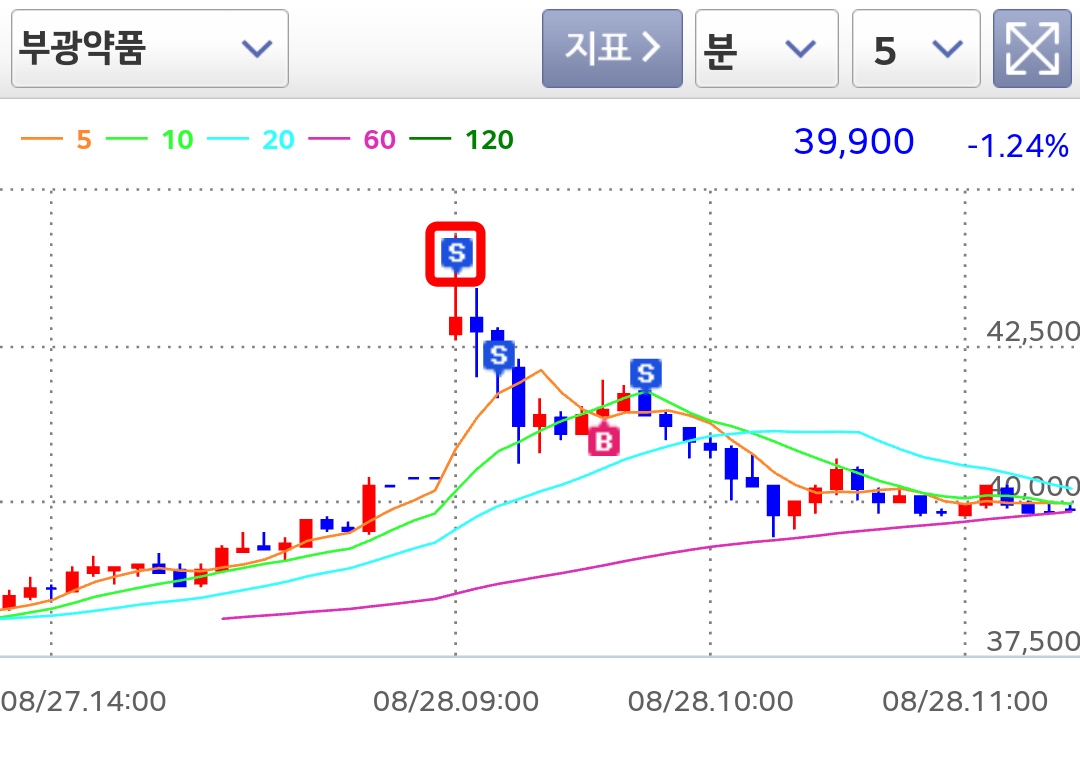Select the S sell marker just below the peak candles
The image size is (1080, 768).
499,356
